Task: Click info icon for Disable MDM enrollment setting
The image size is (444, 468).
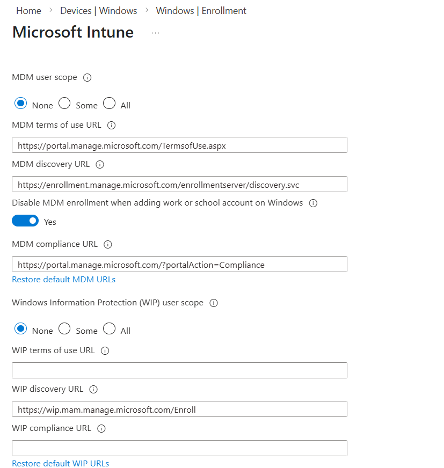Action: point(313,203)
